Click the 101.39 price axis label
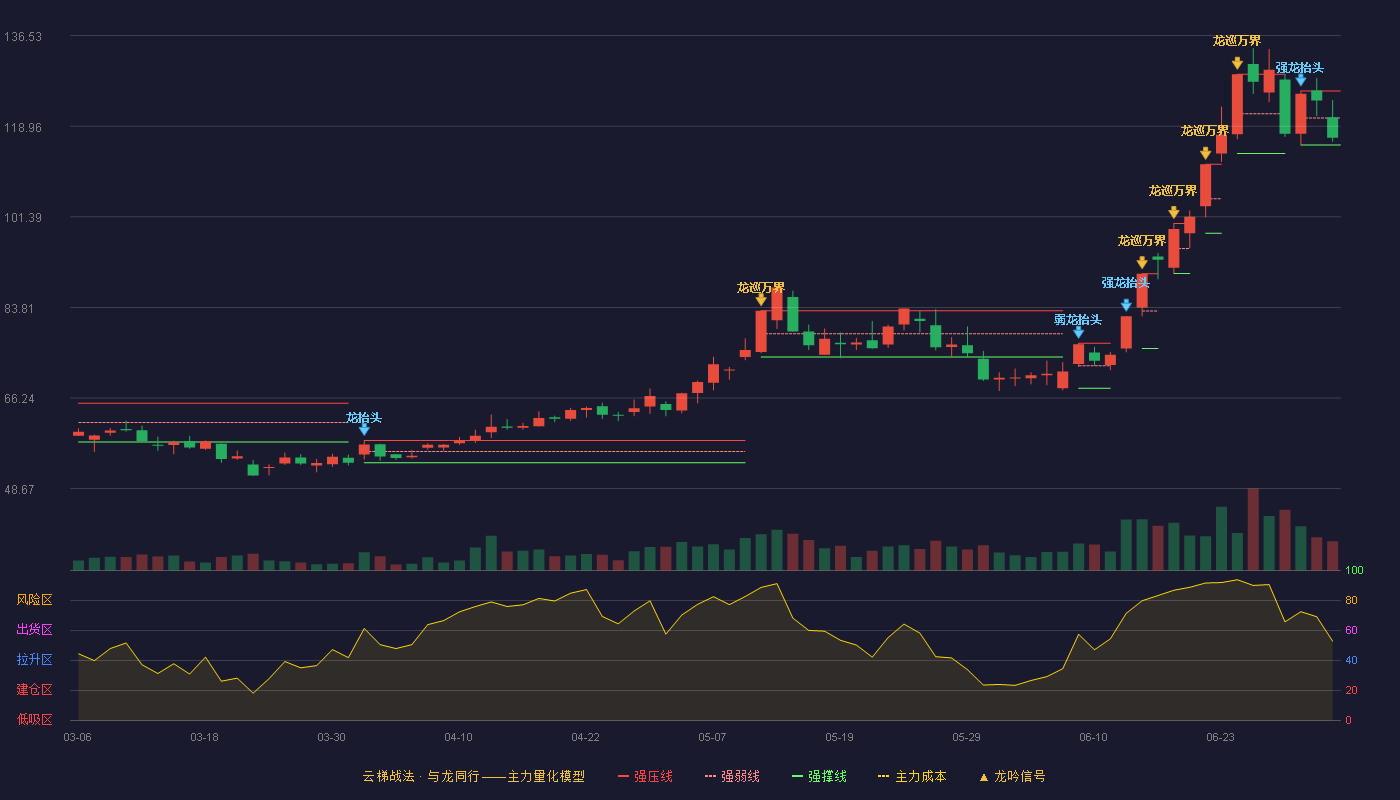The height and width of the screenshot is (800, 1400). click(23, 218)
